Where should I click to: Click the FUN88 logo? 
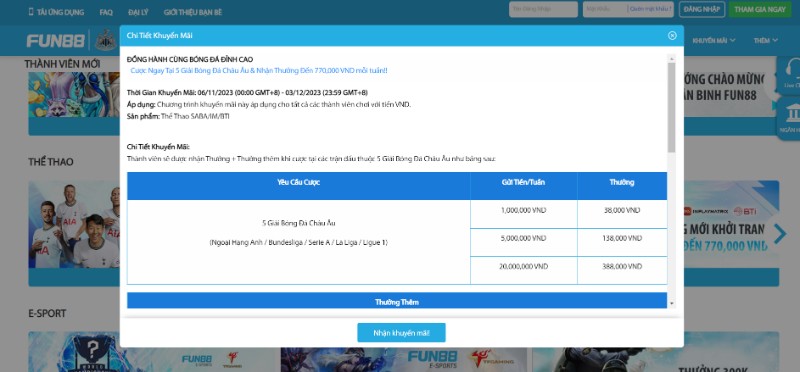click(55, 41)
